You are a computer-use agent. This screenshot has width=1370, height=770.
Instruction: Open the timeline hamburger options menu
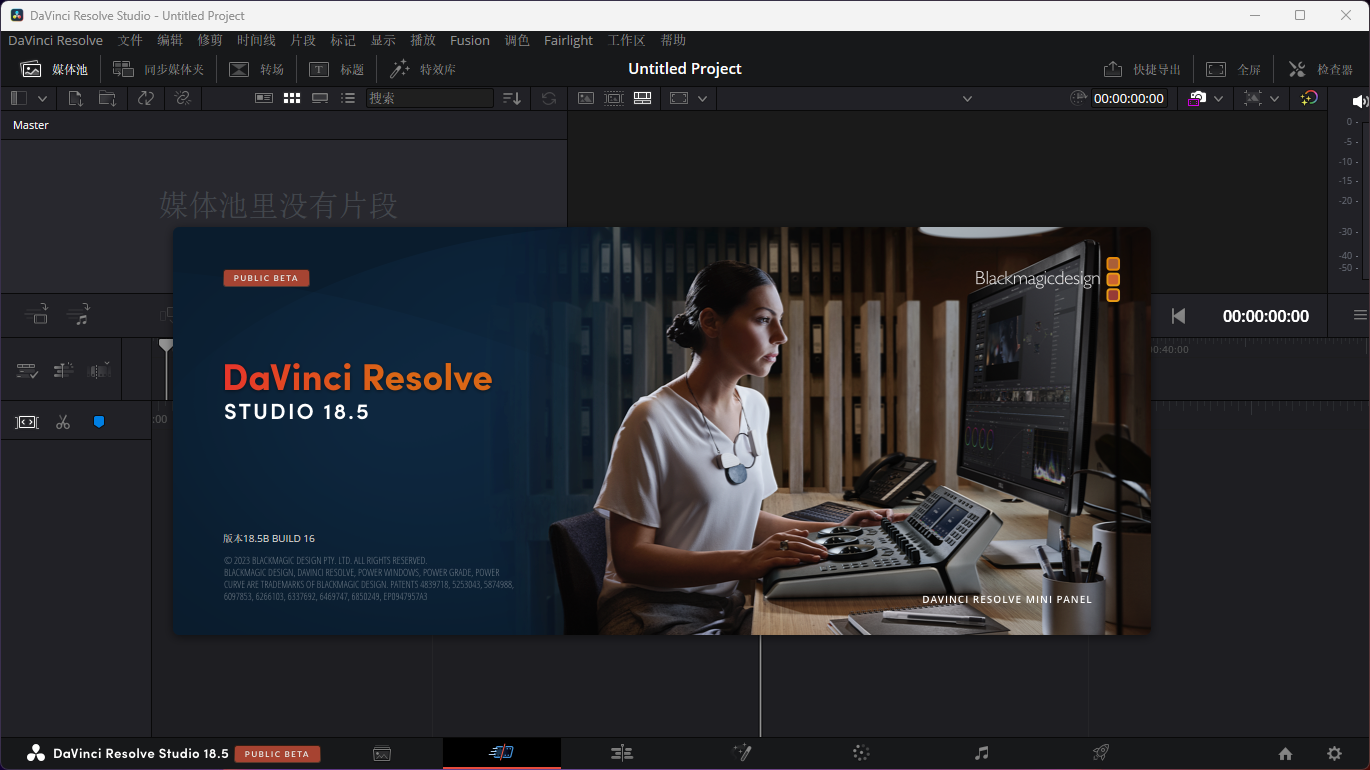1360,315
